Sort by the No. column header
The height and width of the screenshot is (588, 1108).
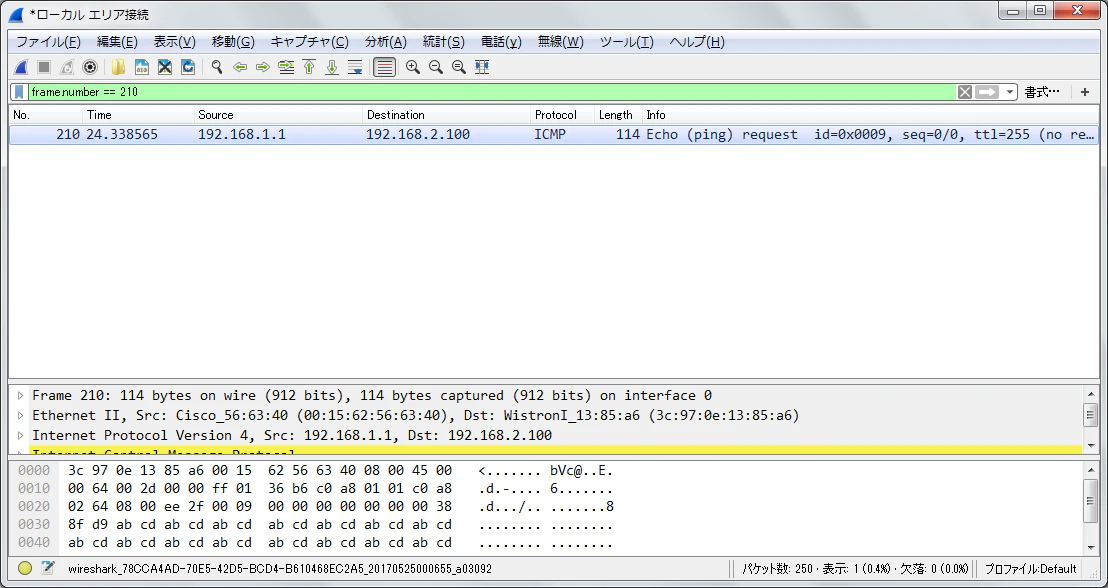click(46, 114)
